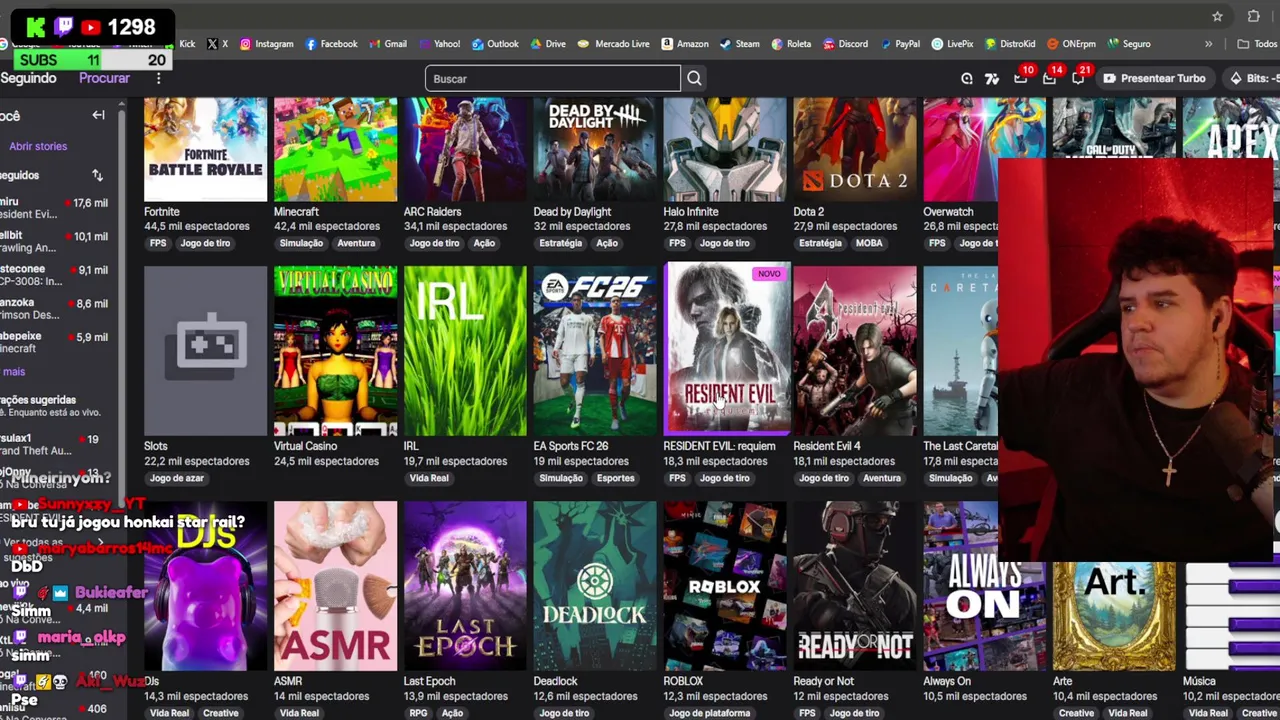
Task: Open the Gmail bookmark
Action: [388, 44]
